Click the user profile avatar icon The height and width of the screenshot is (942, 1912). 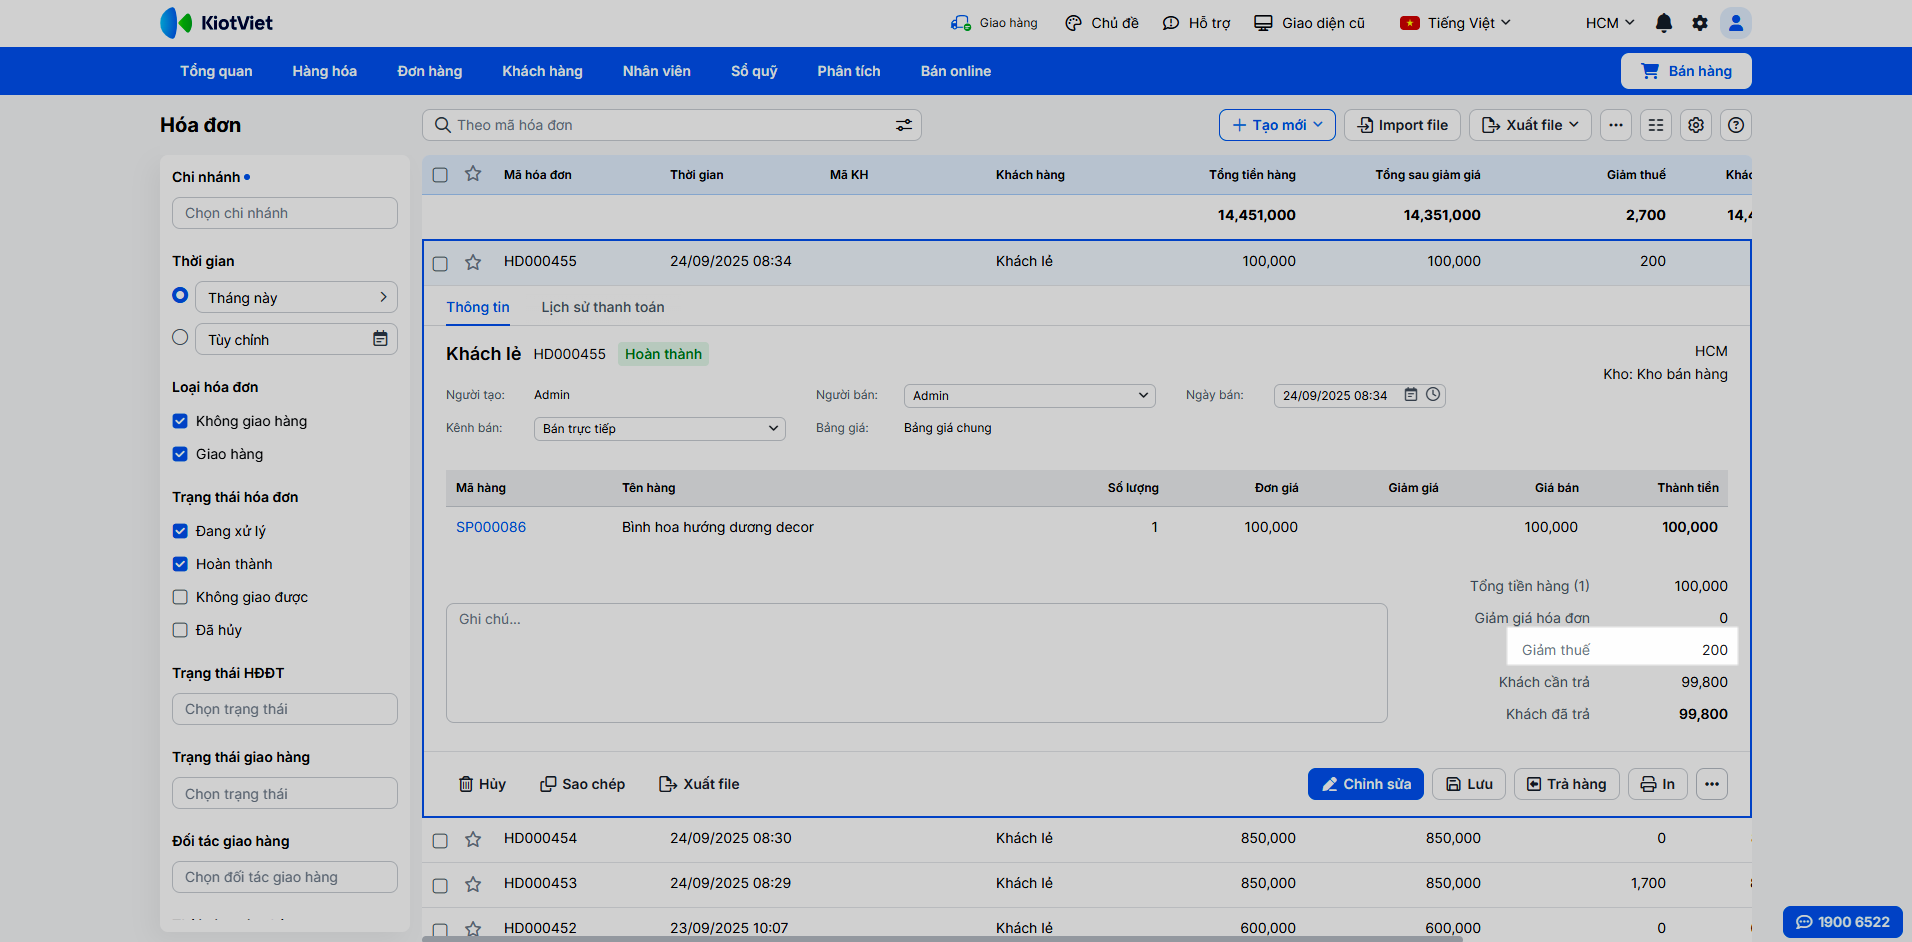pyautogui.click(x=1736, y=23)
